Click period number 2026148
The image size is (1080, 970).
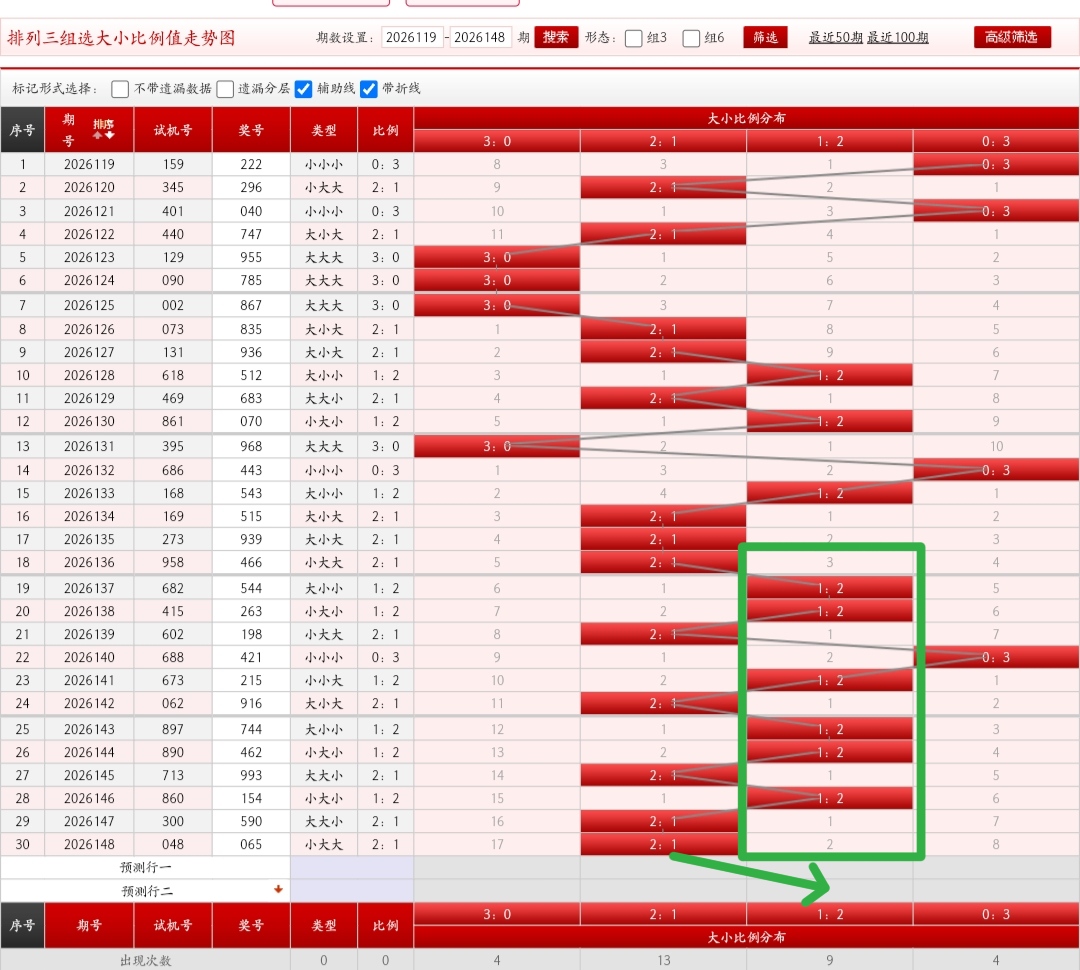(x=90, y=844)
